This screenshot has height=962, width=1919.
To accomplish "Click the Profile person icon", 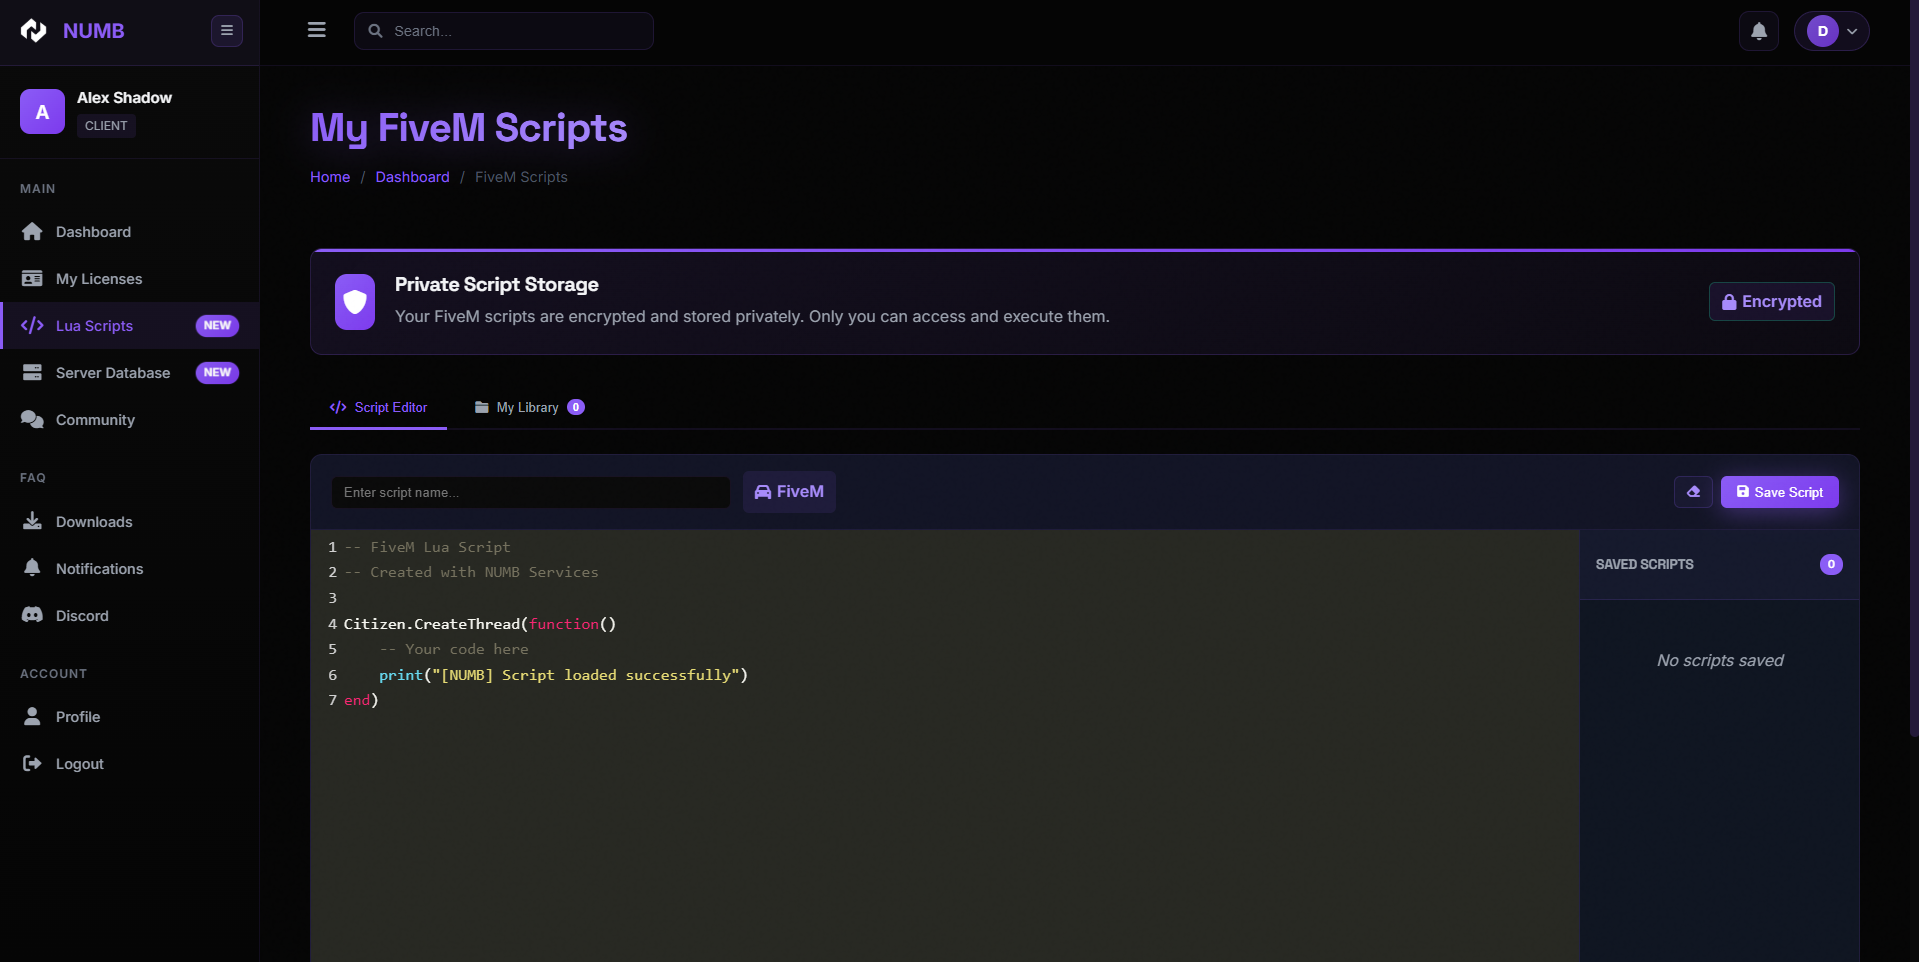I will (32, 716).
